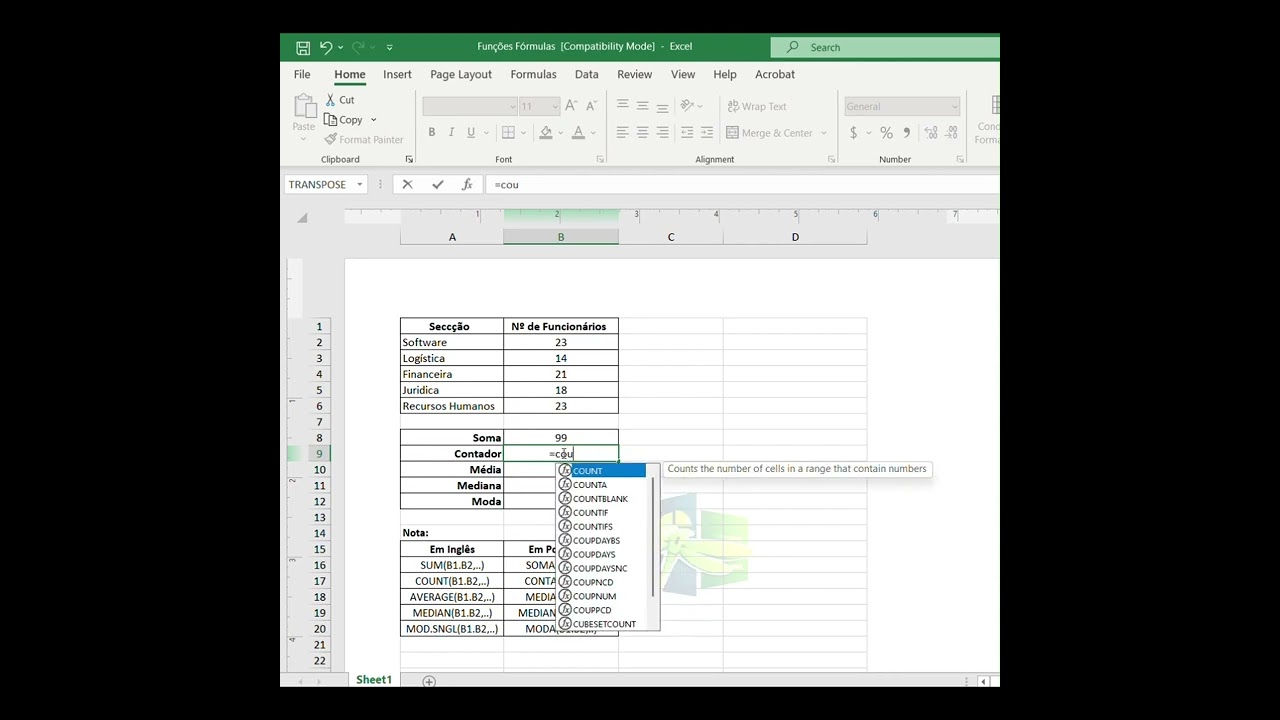This screenshot has height=720, width=1280.
Task: Click the Undo arrow icon
Action: (x=326, y=47)
